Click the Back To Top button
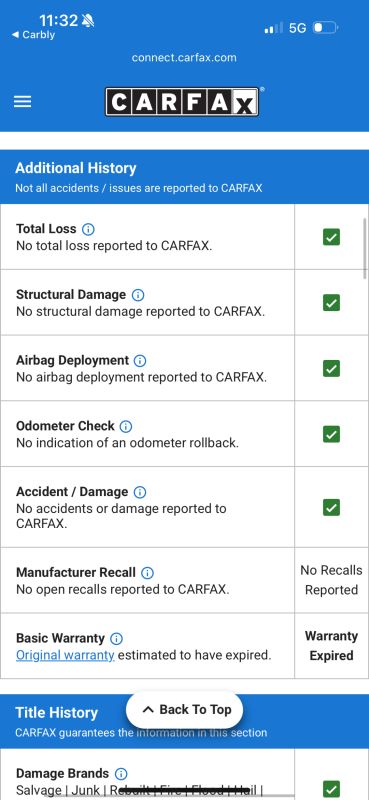 [x=184, y=710]
